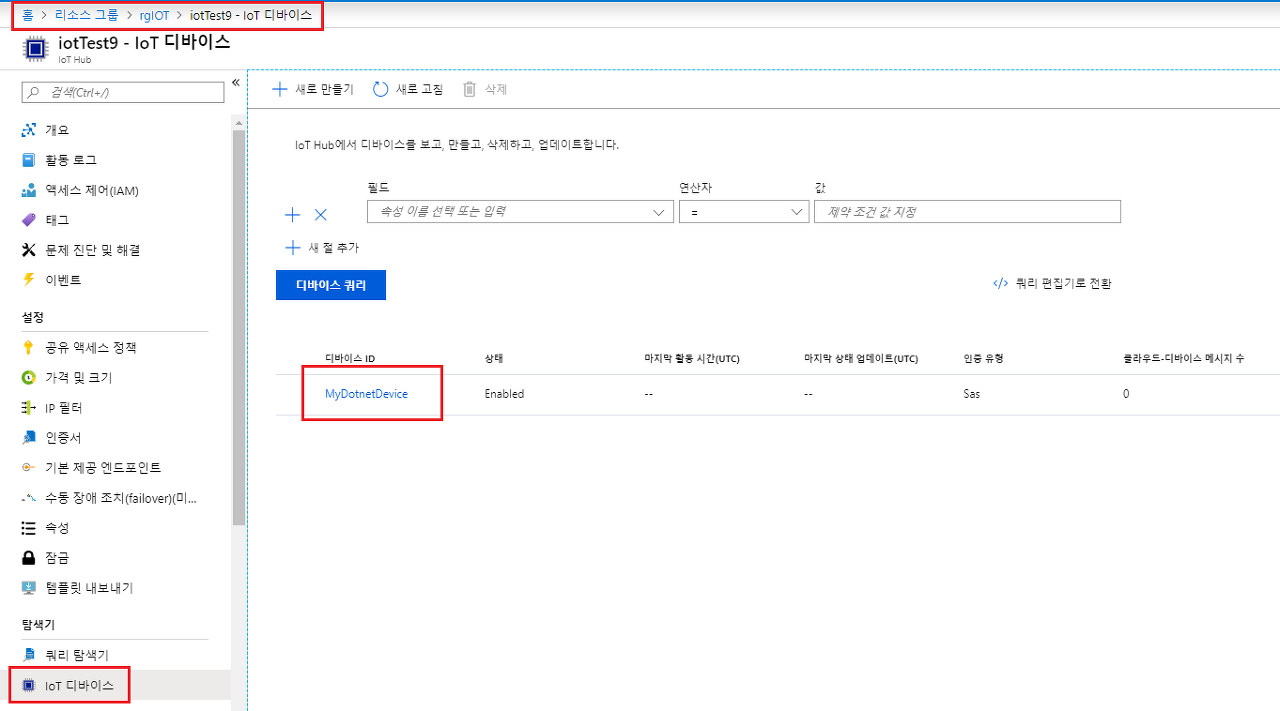1280x711 pixels.
Task: Click the Tags (태그) icon
Action: click(29, 220)
